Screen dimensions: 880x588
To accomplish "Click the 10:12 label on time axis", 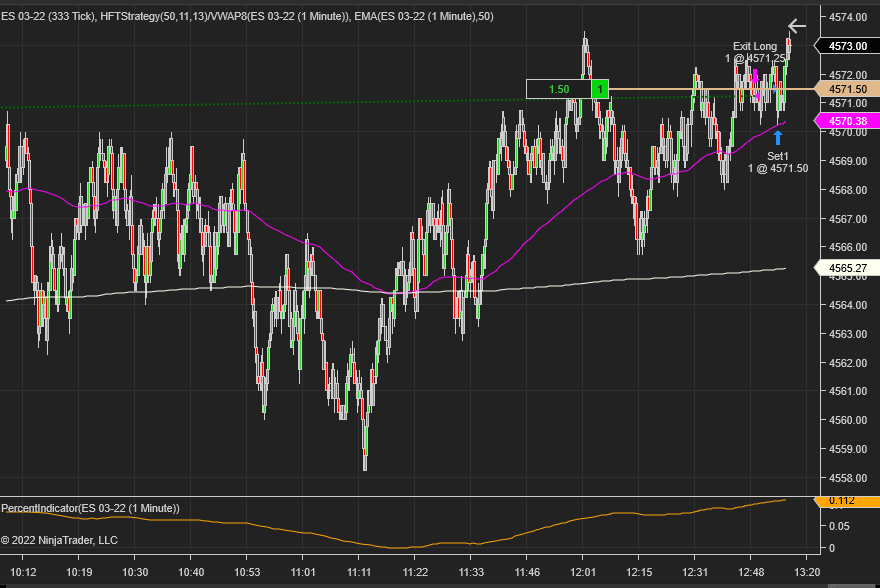I will (x=23, y=572).
